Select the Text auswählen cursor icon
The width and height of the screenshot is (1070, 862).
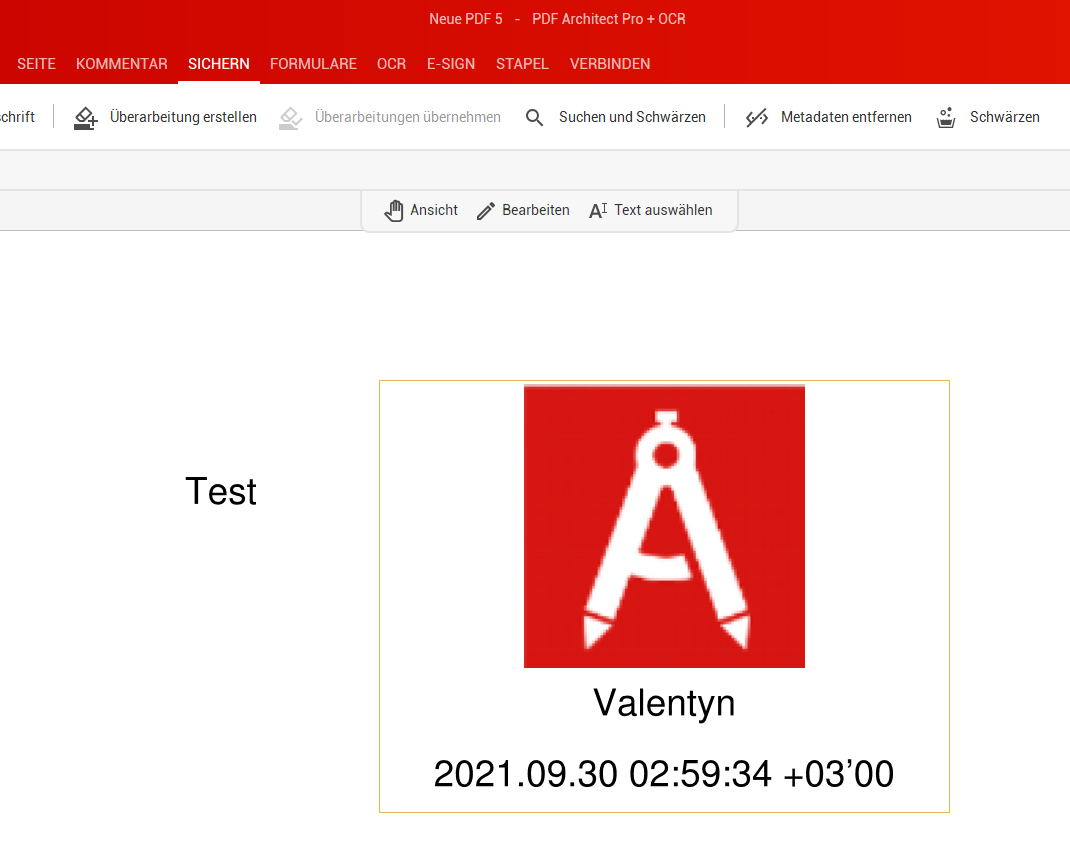click(x=598, y=211)
